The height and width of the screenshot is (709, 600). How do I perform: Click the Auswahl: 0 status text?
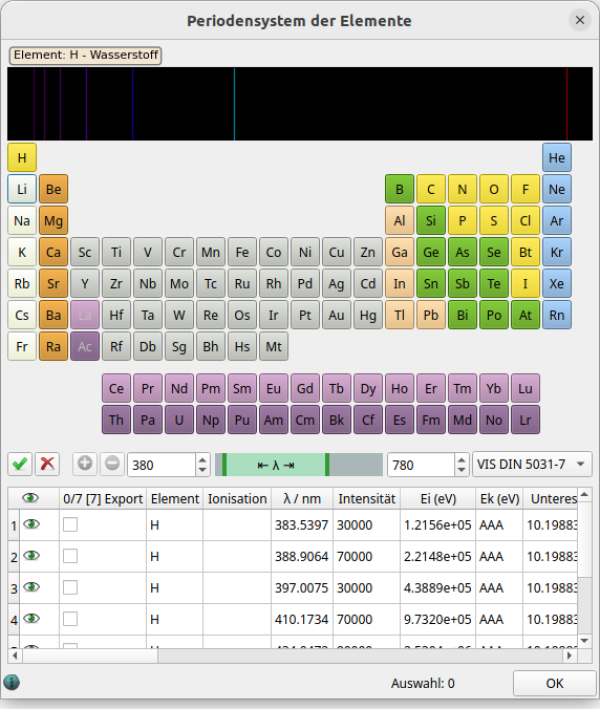423,683
